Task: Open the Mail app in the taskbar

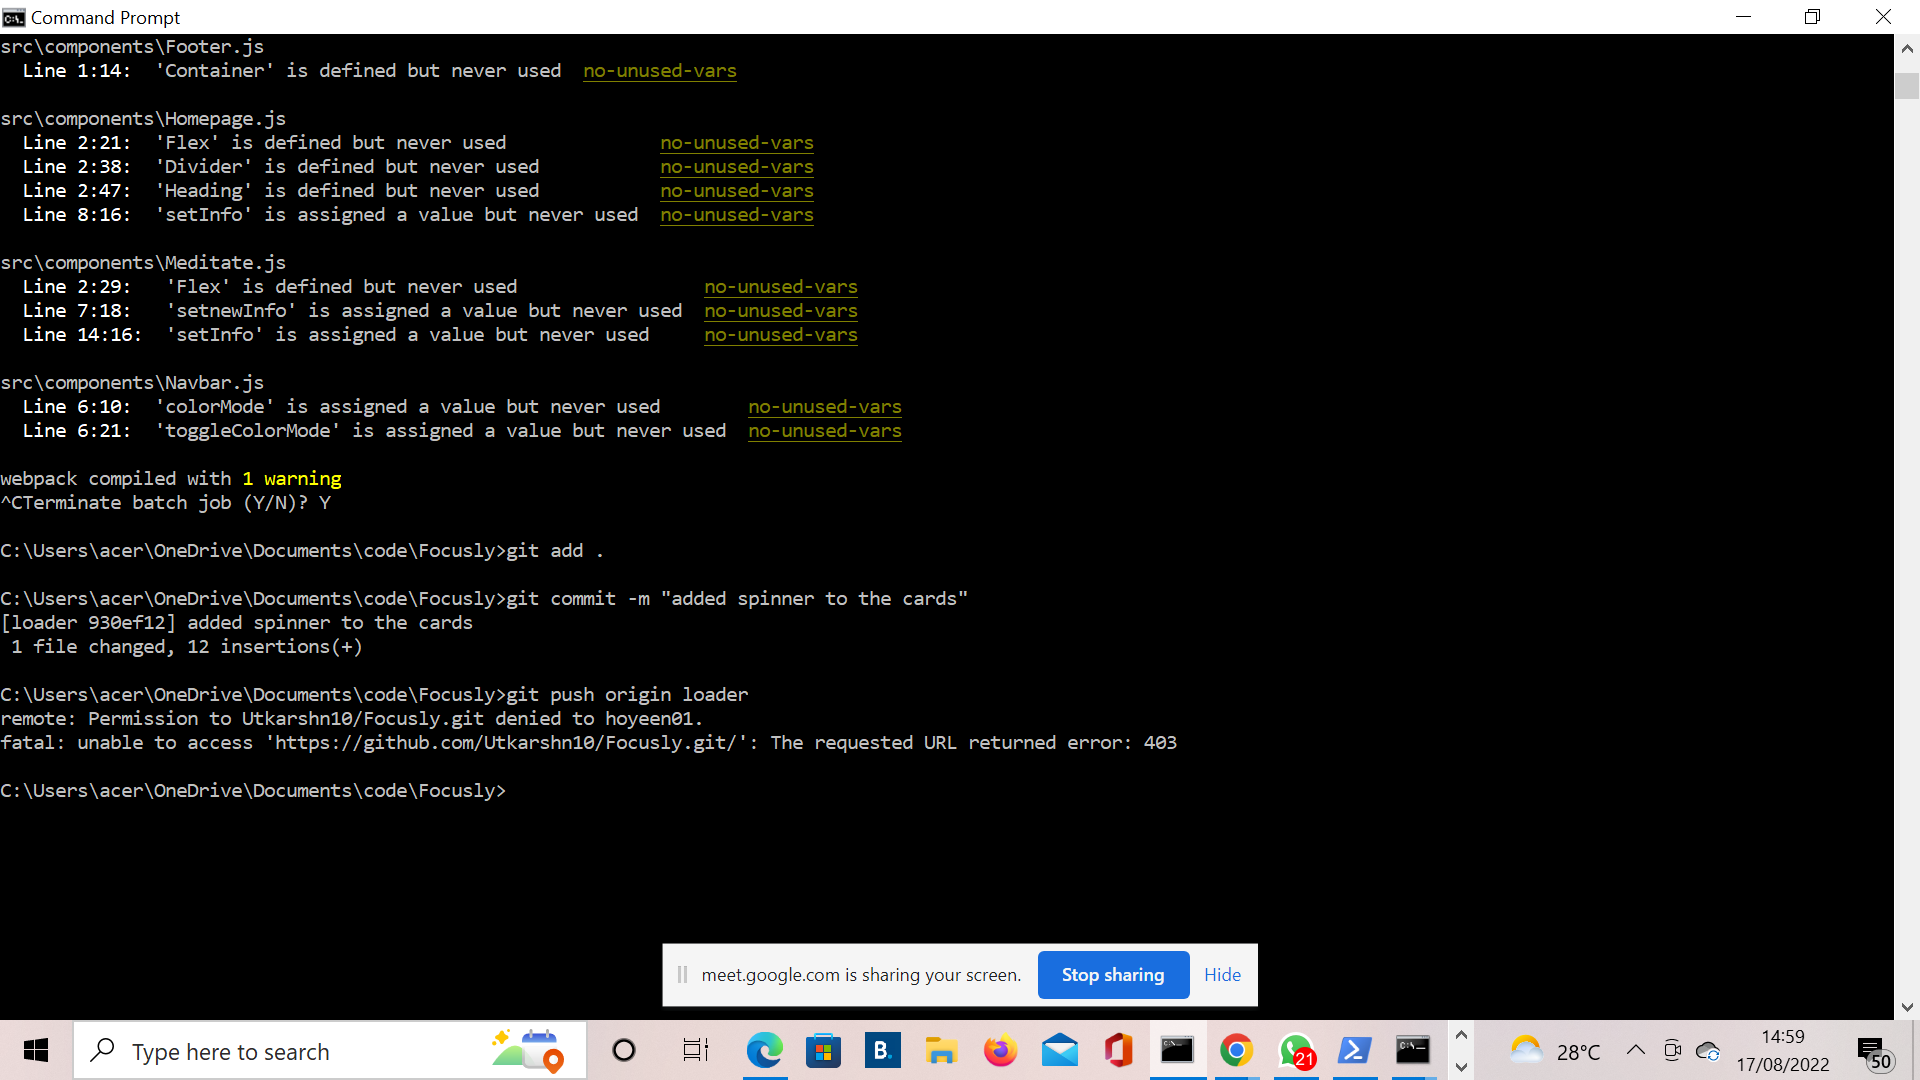Action: point(1059,1051)
